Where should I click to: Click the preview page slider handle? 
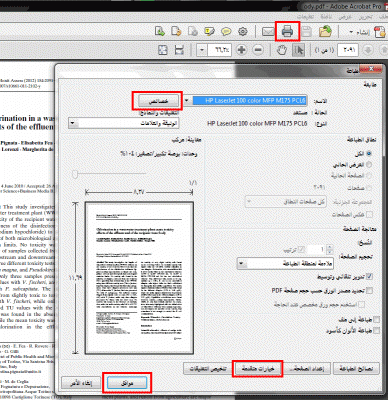pyautogui.click(x=75, y=174)
